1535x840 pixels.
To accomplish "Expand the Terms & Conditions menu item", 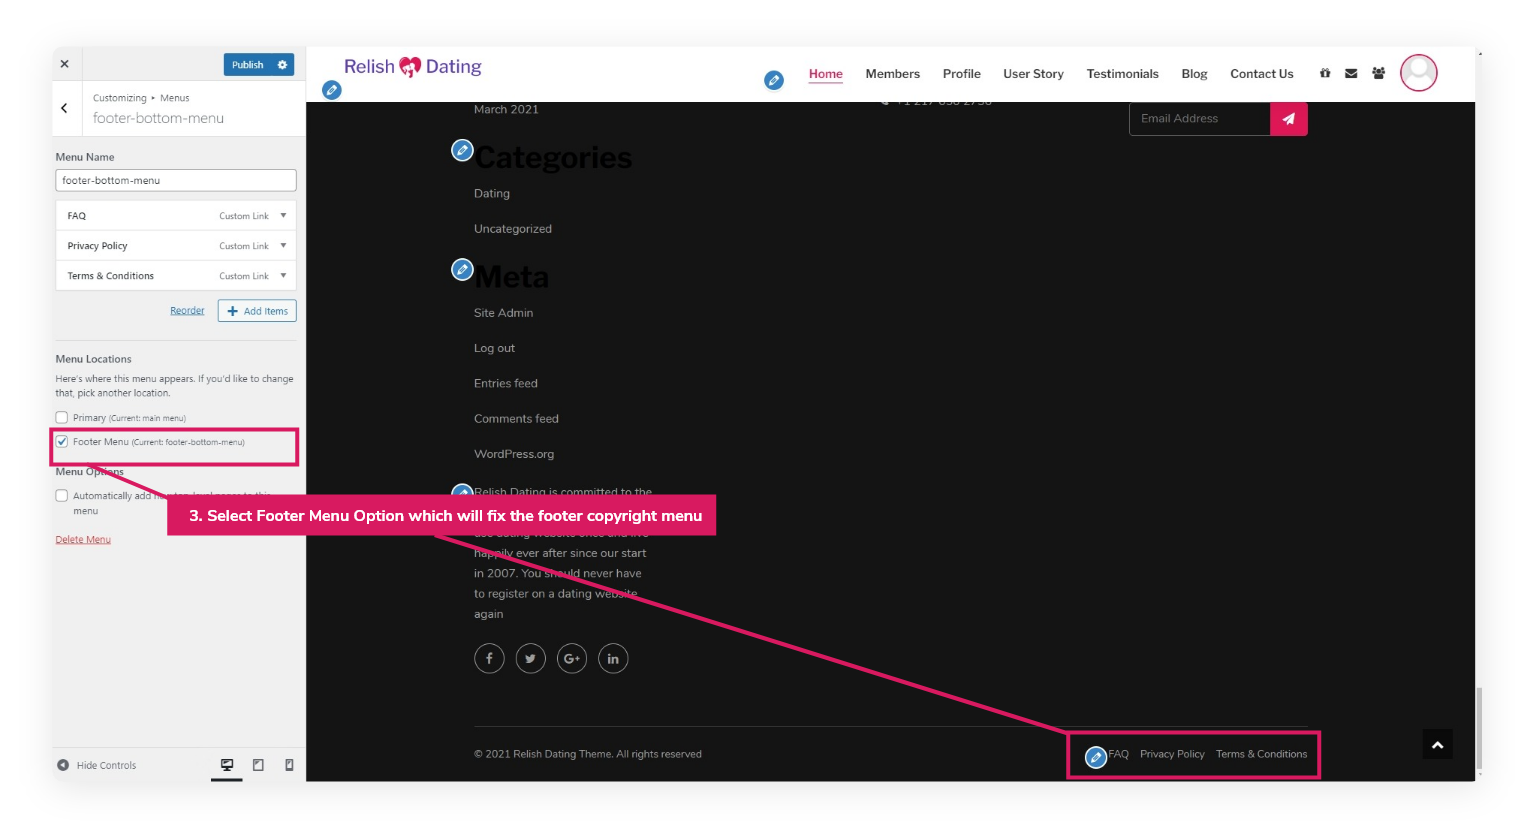I will [x=283, y=276].
